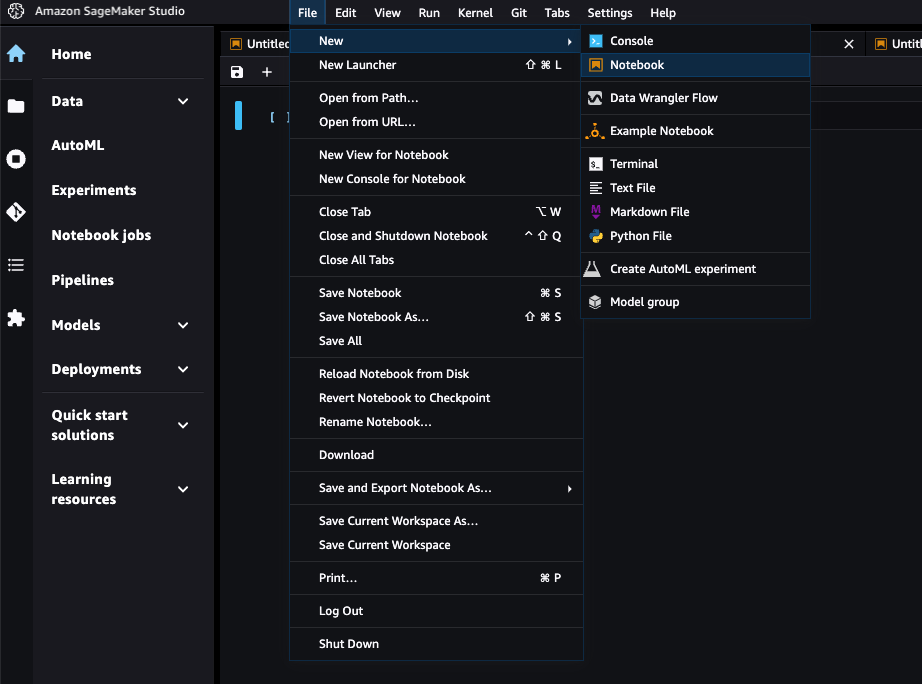Click Create AutoML experiment menu entry
Screen dimensions: 922x684
point(682,269)
